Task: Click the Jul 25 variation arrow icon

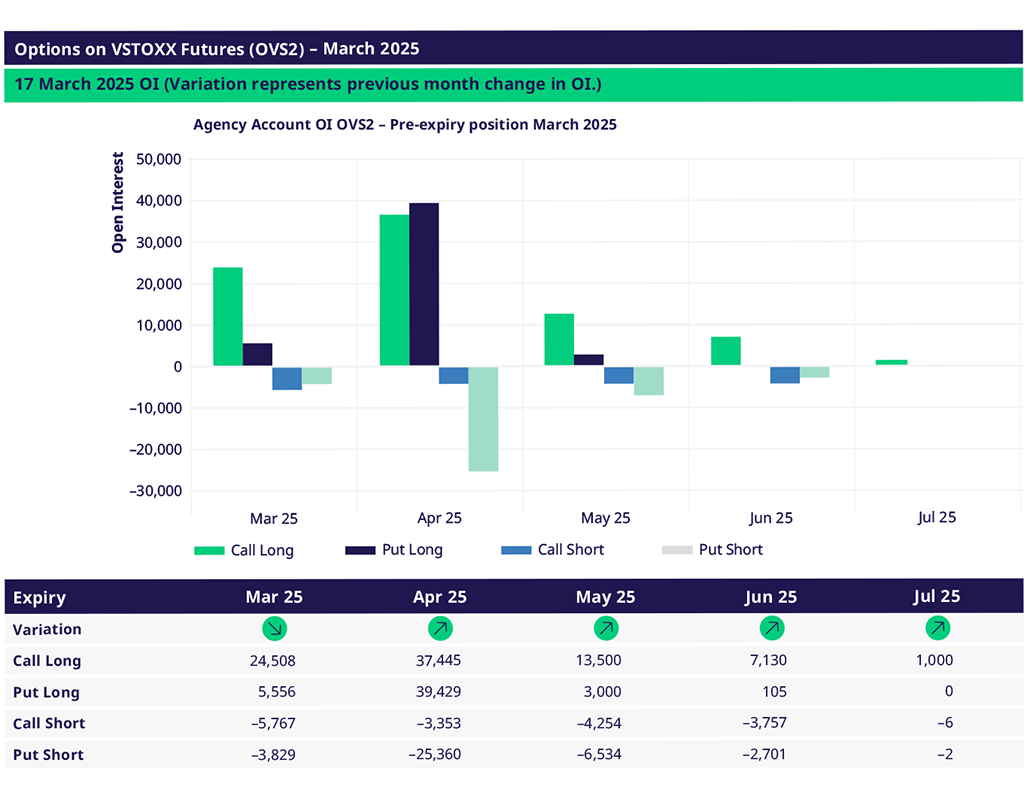Action: coord(937,629)
